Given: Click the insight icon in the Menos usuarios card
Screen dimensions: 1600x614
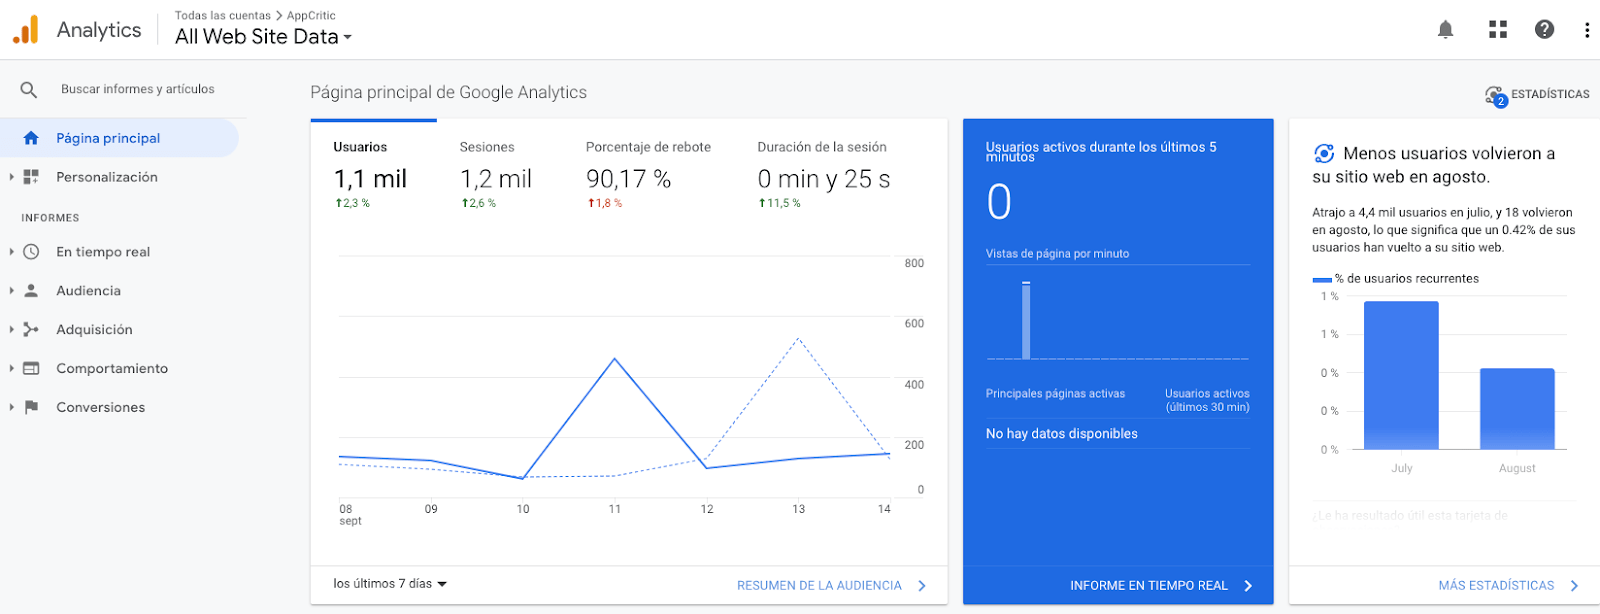Looking at the screenshot, I should pyautogui.click(x=1324, y=153).
